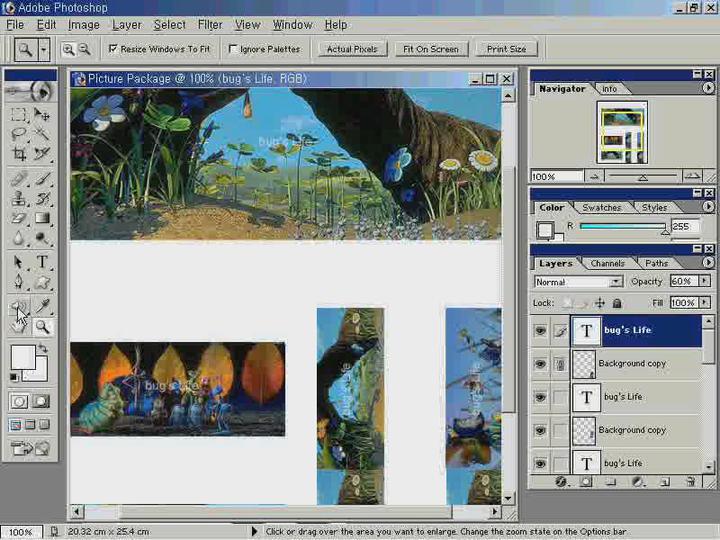The height and width of the screenshot is (540, 720).
Task: Click the new adjustment layer icon
Action: [638, 481]
